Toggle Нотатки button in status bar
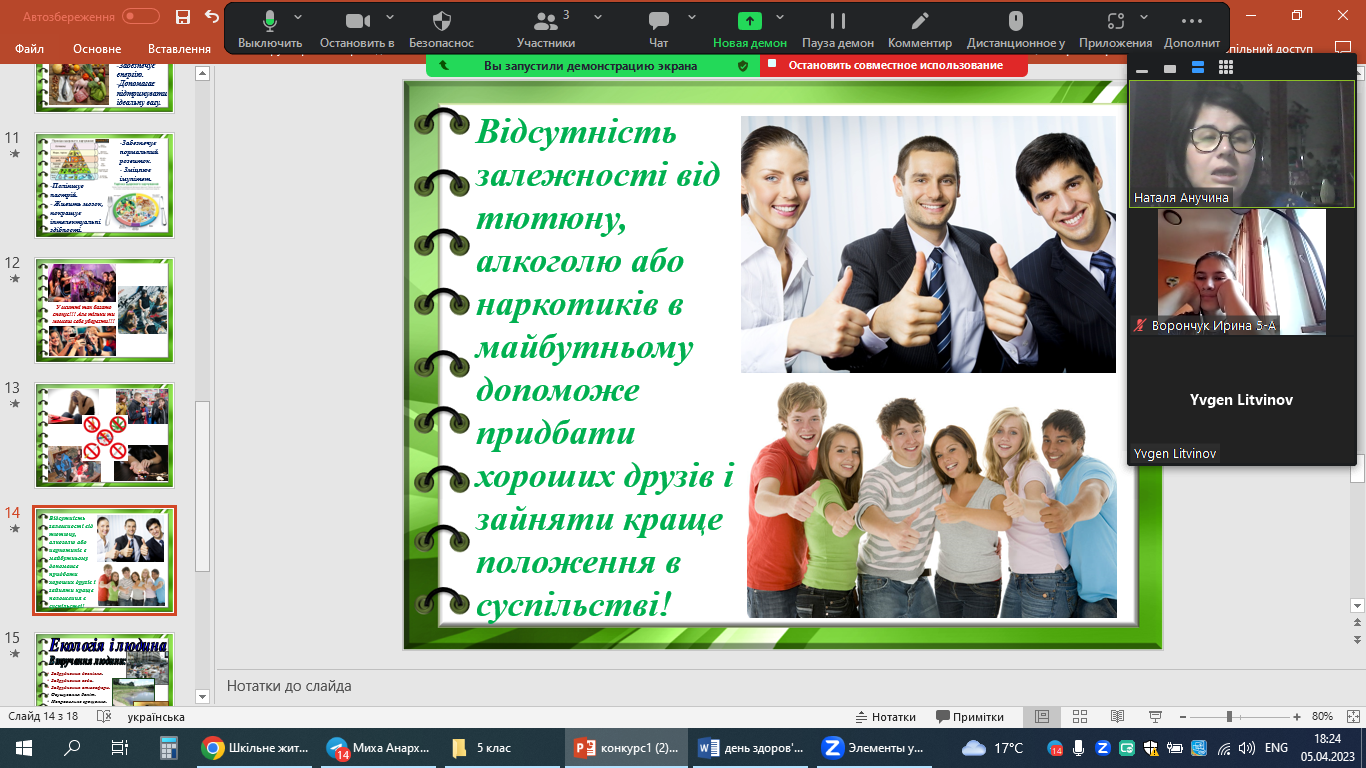The width and height of the screenshot is (1366, 768). [887, 717]
